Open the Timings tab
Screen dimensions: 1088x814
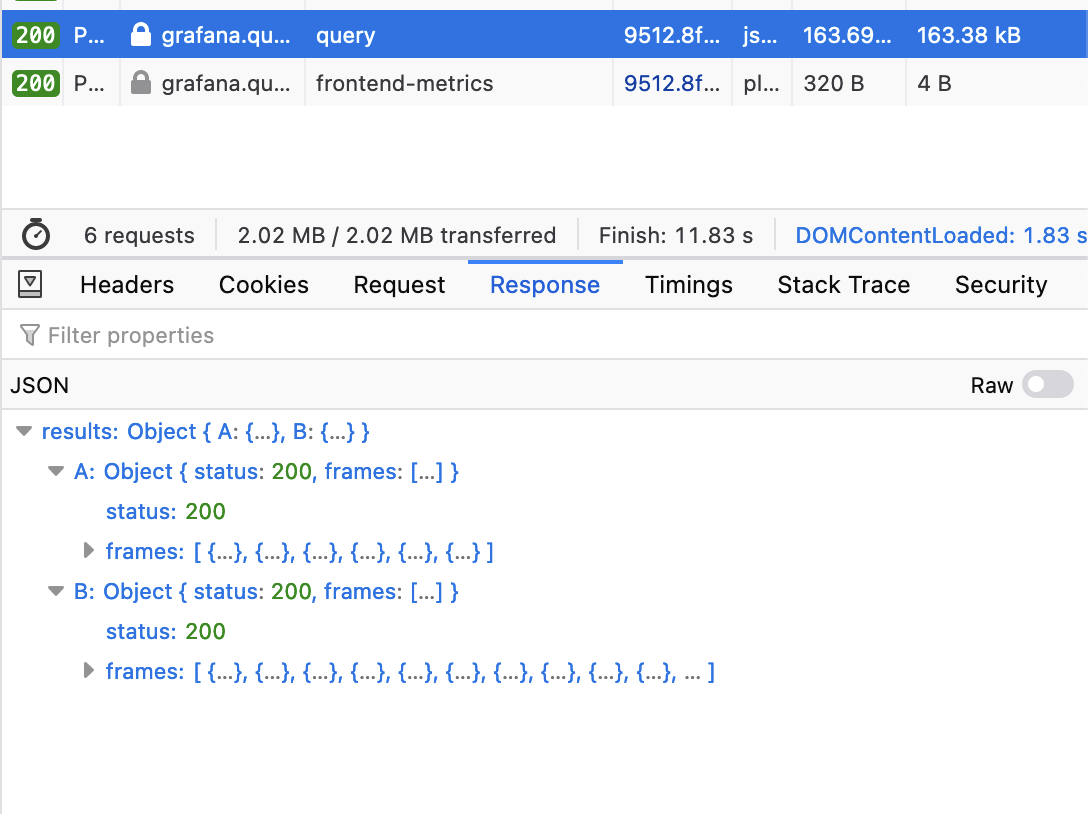[x=688, y=284]
